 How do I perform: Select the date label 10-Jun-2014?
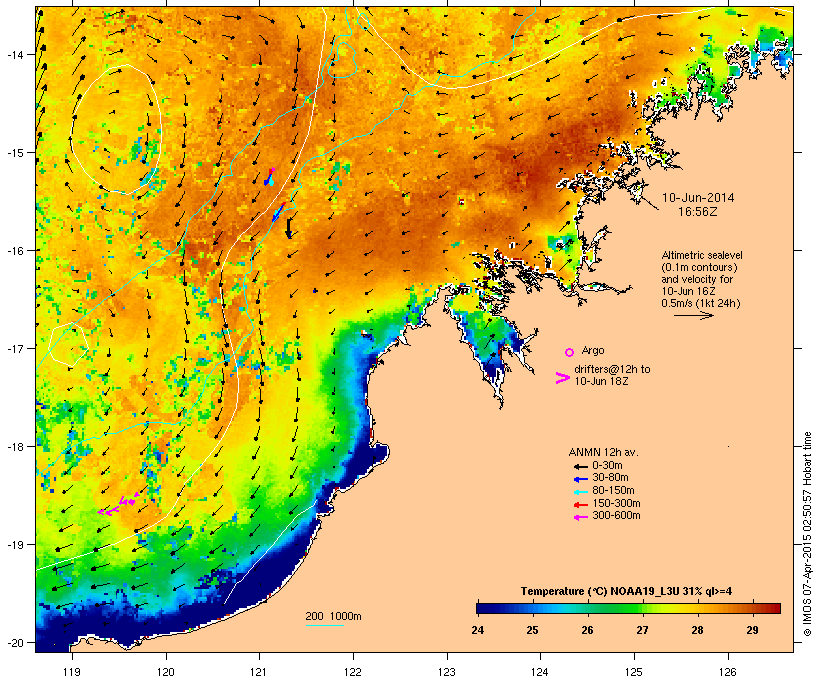[698, 198]
